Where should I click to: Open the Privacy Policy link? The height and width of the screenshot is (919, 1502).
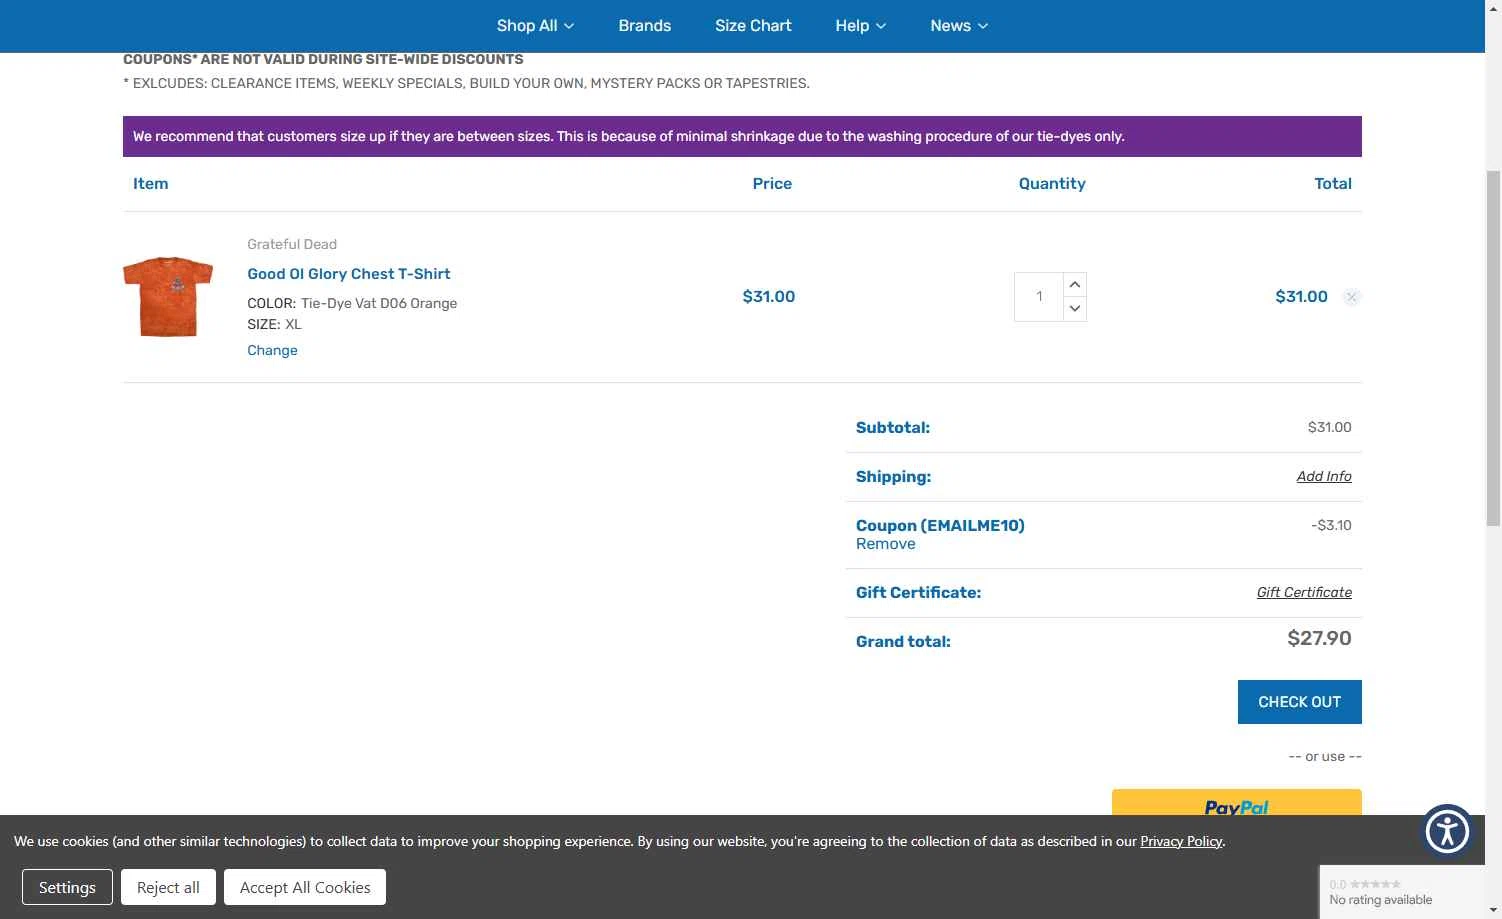pos(1181,841)
